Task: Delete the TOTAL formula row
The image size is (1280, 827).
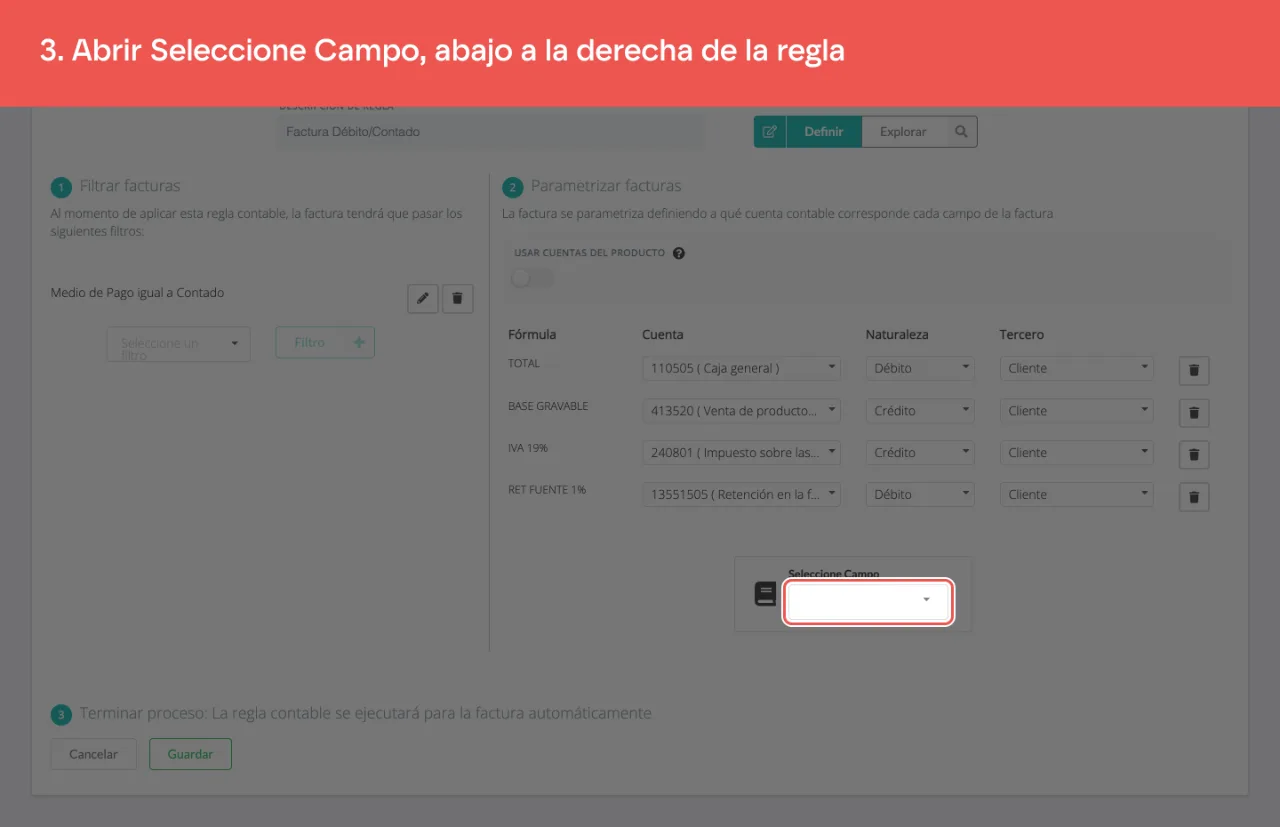Action: [x=1194, y=370]
